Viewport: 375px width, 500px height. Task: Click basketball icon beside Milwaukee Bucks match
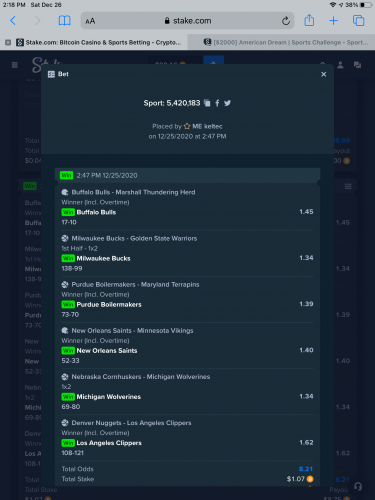coord(65,238)
